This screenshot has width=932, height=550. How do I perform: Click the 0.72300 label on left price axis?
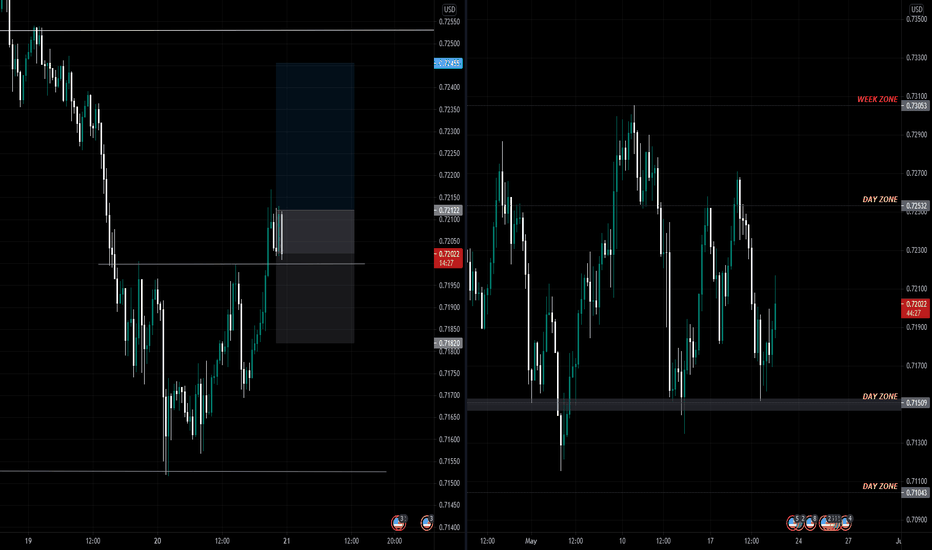(449, 131)
